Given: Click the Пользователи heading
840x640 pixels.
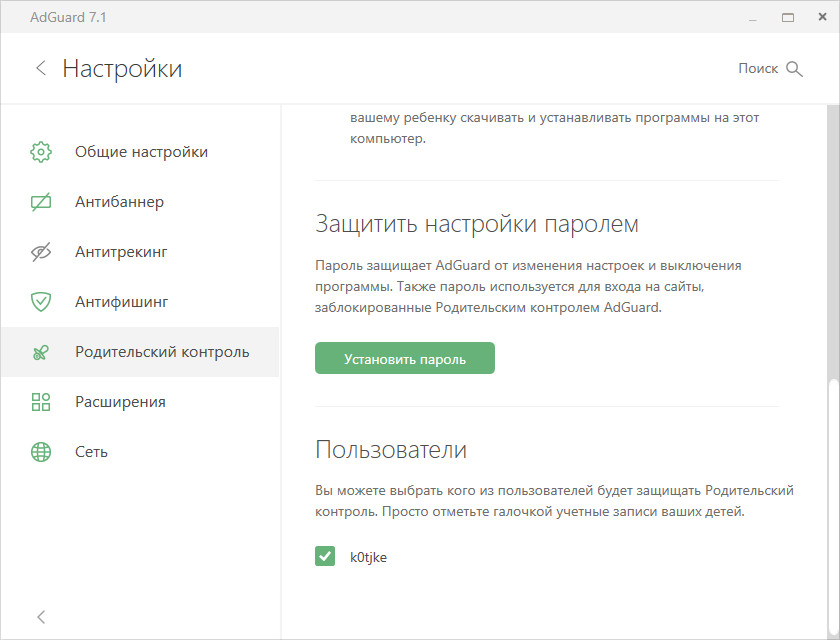Looking at the screenshot, I should coord(391,449).
